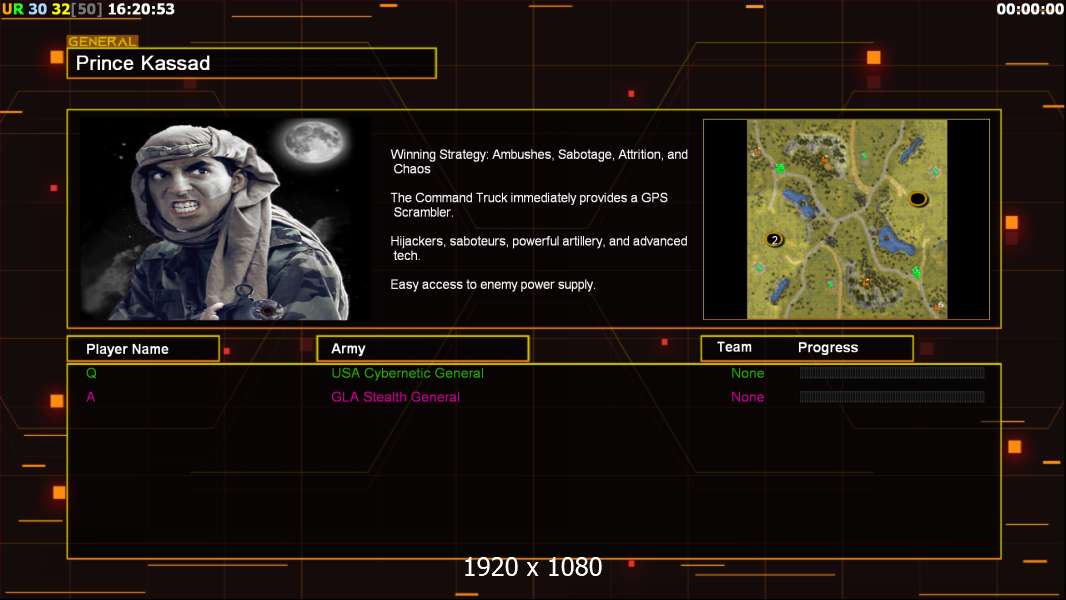Click the Team value None for player Q

coord(747,373)
